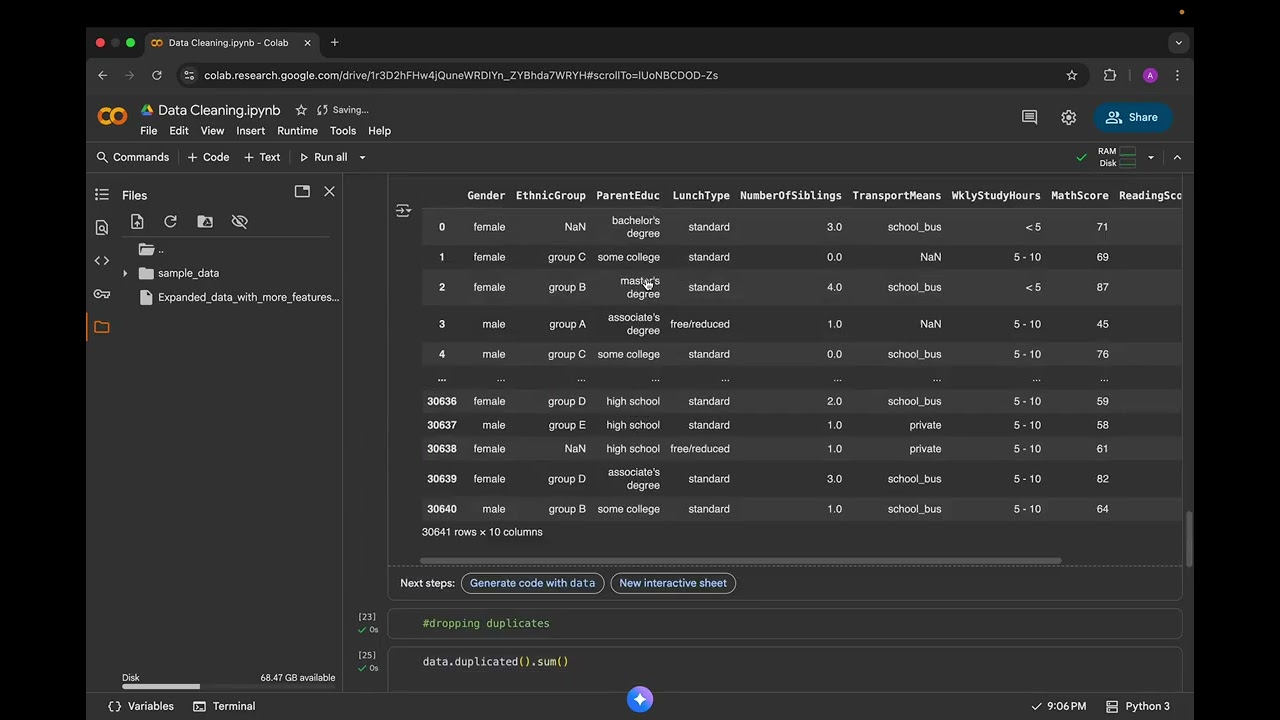
Task: Star the Data Cleaning notebook
Action: pyautogui.click(x=301, y=110)
